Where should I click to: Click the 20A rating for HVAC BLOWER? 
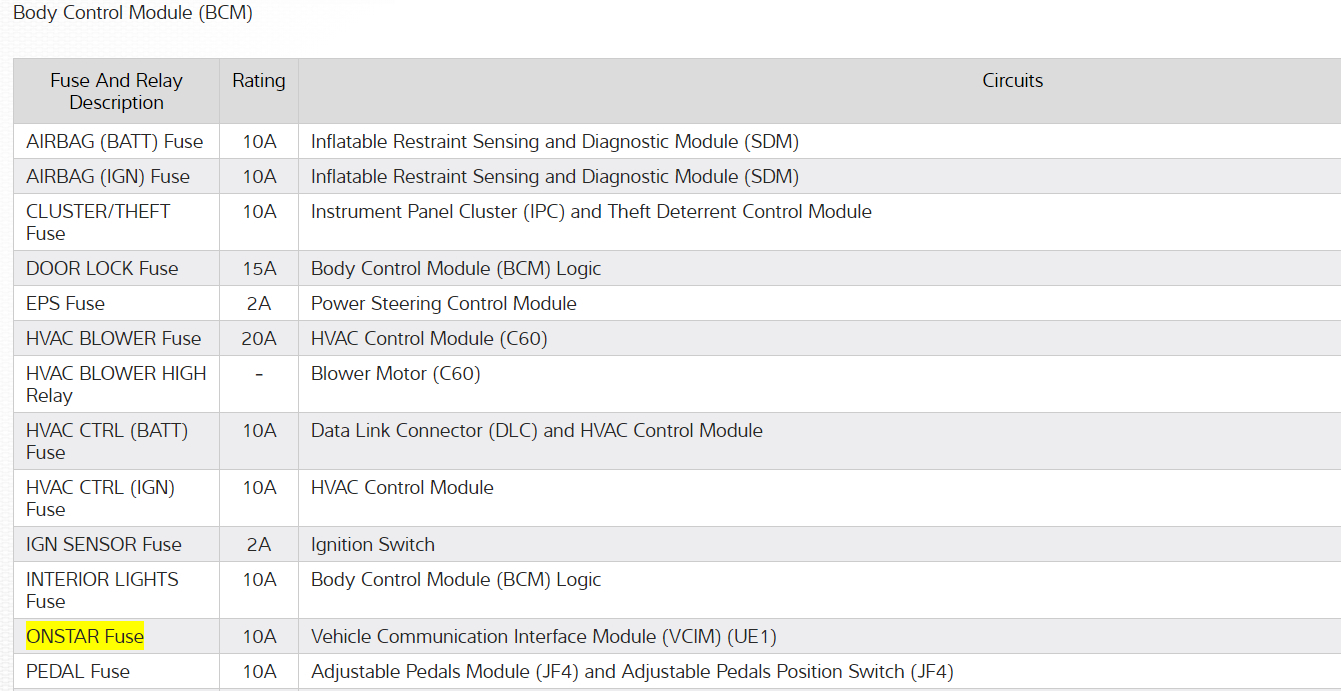259,338
